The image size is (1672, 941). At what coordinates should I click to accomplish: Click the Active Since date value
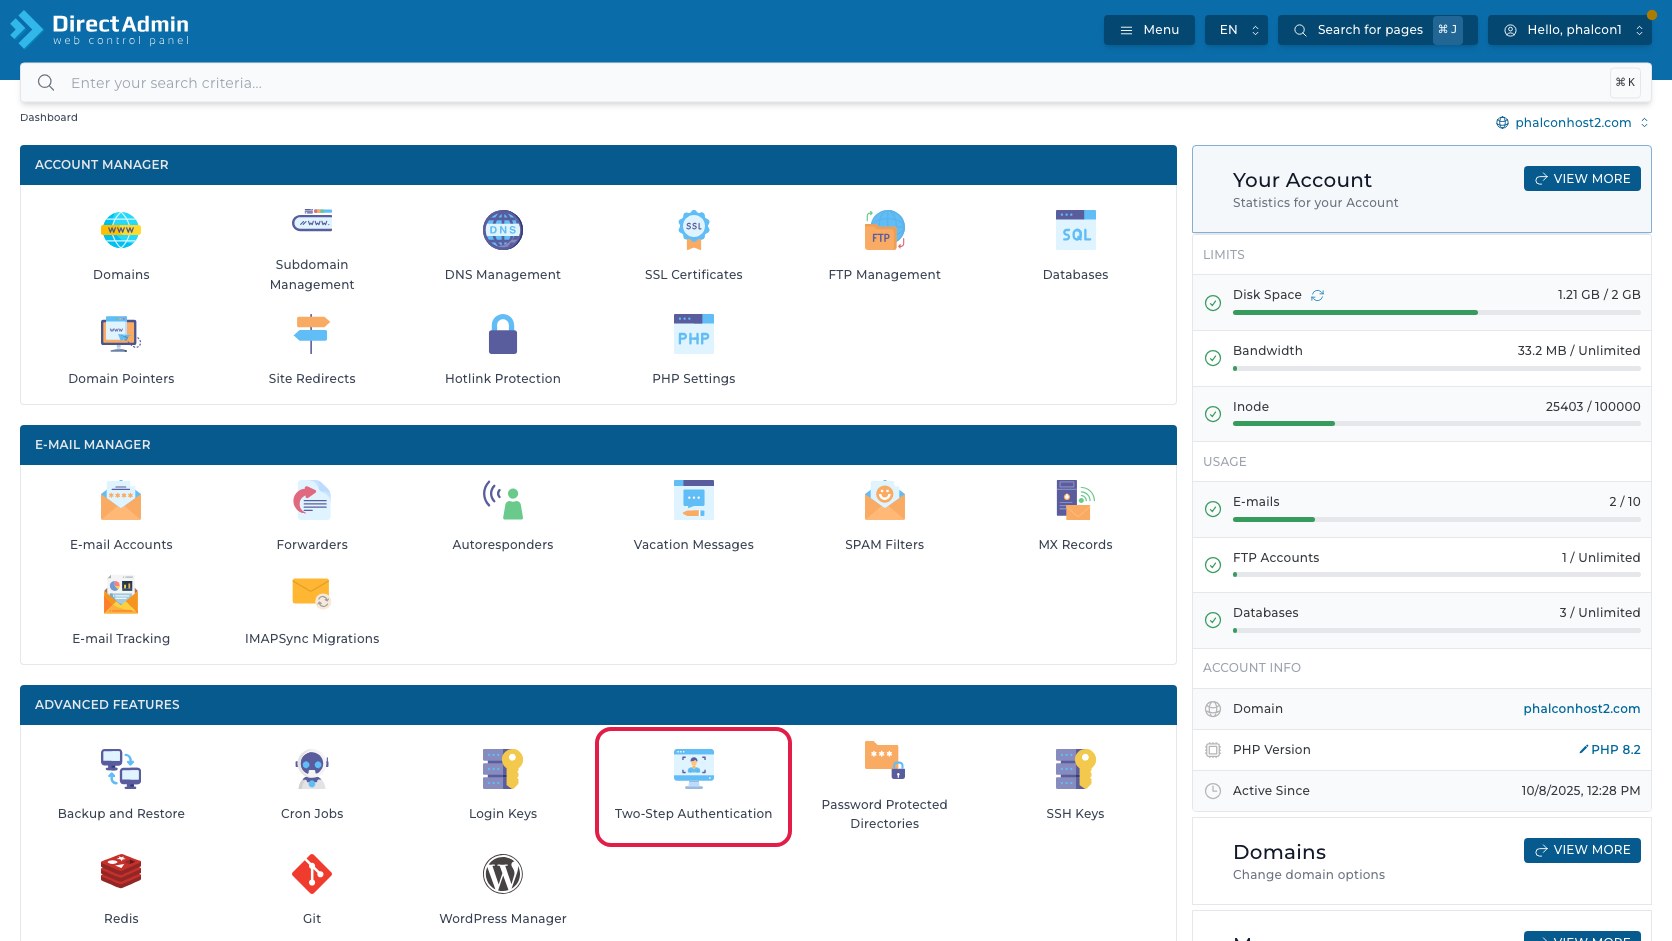click(x=1581, y=791)
